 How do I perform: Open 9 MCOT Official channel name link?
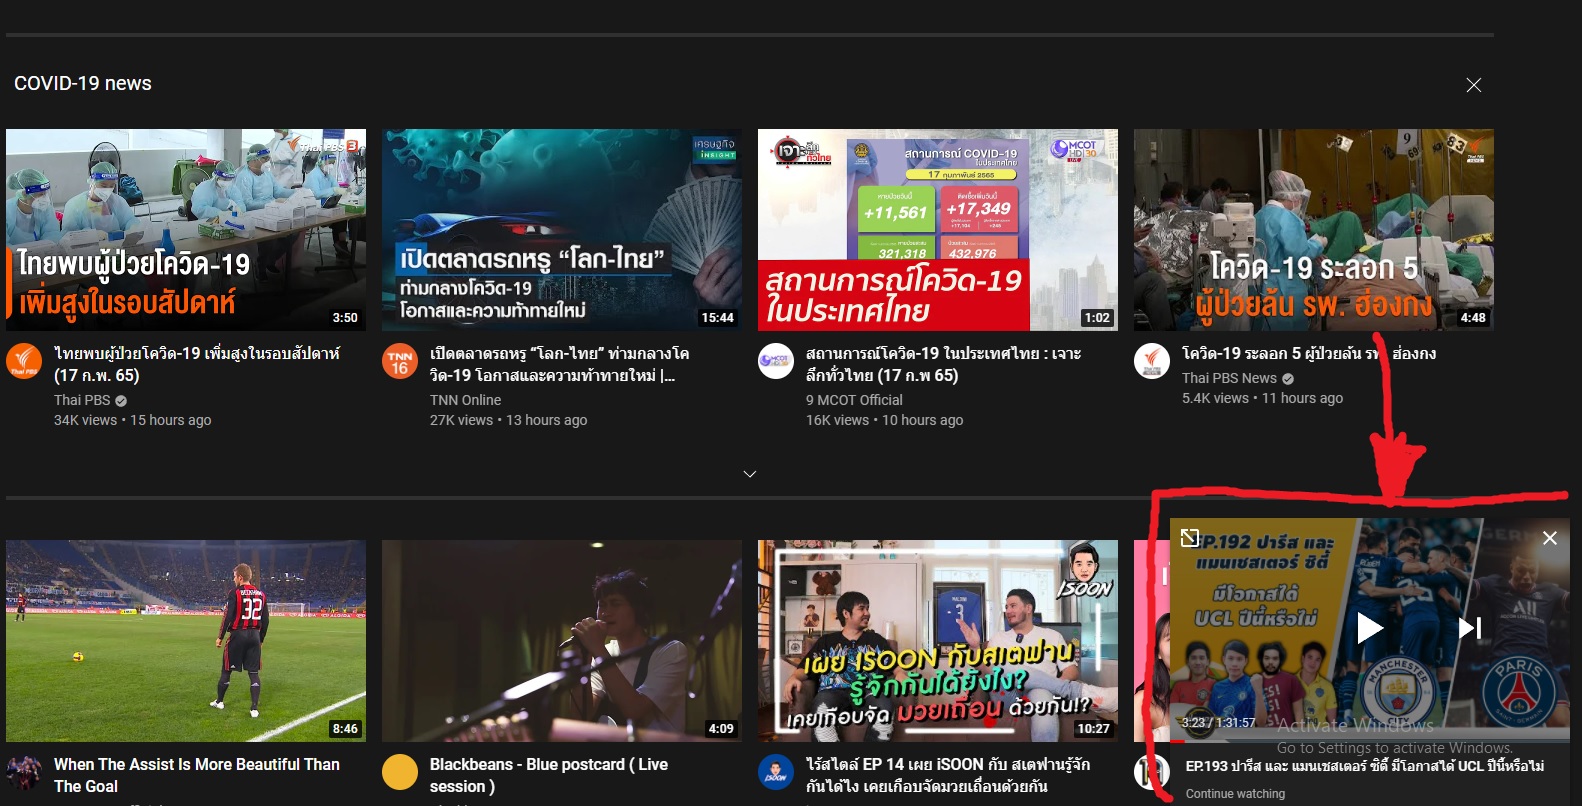[854, 400]
